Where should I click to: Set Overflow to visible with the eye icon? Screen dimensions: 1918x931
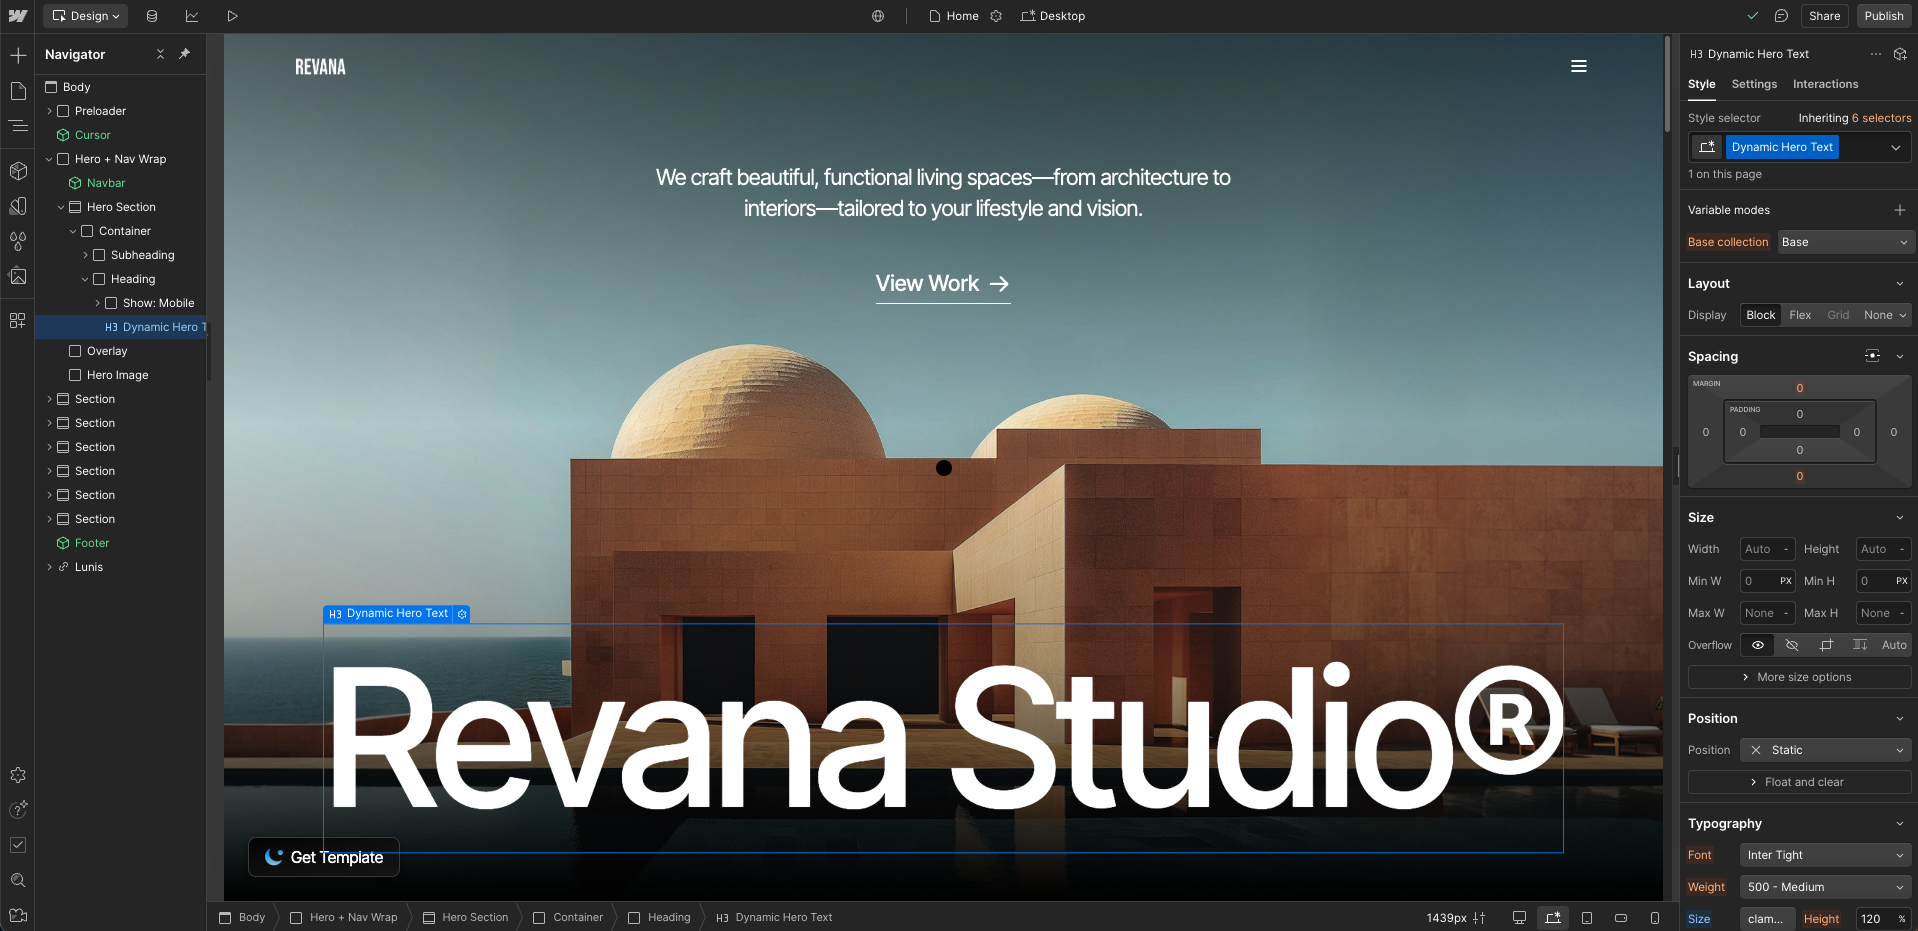1757,645
